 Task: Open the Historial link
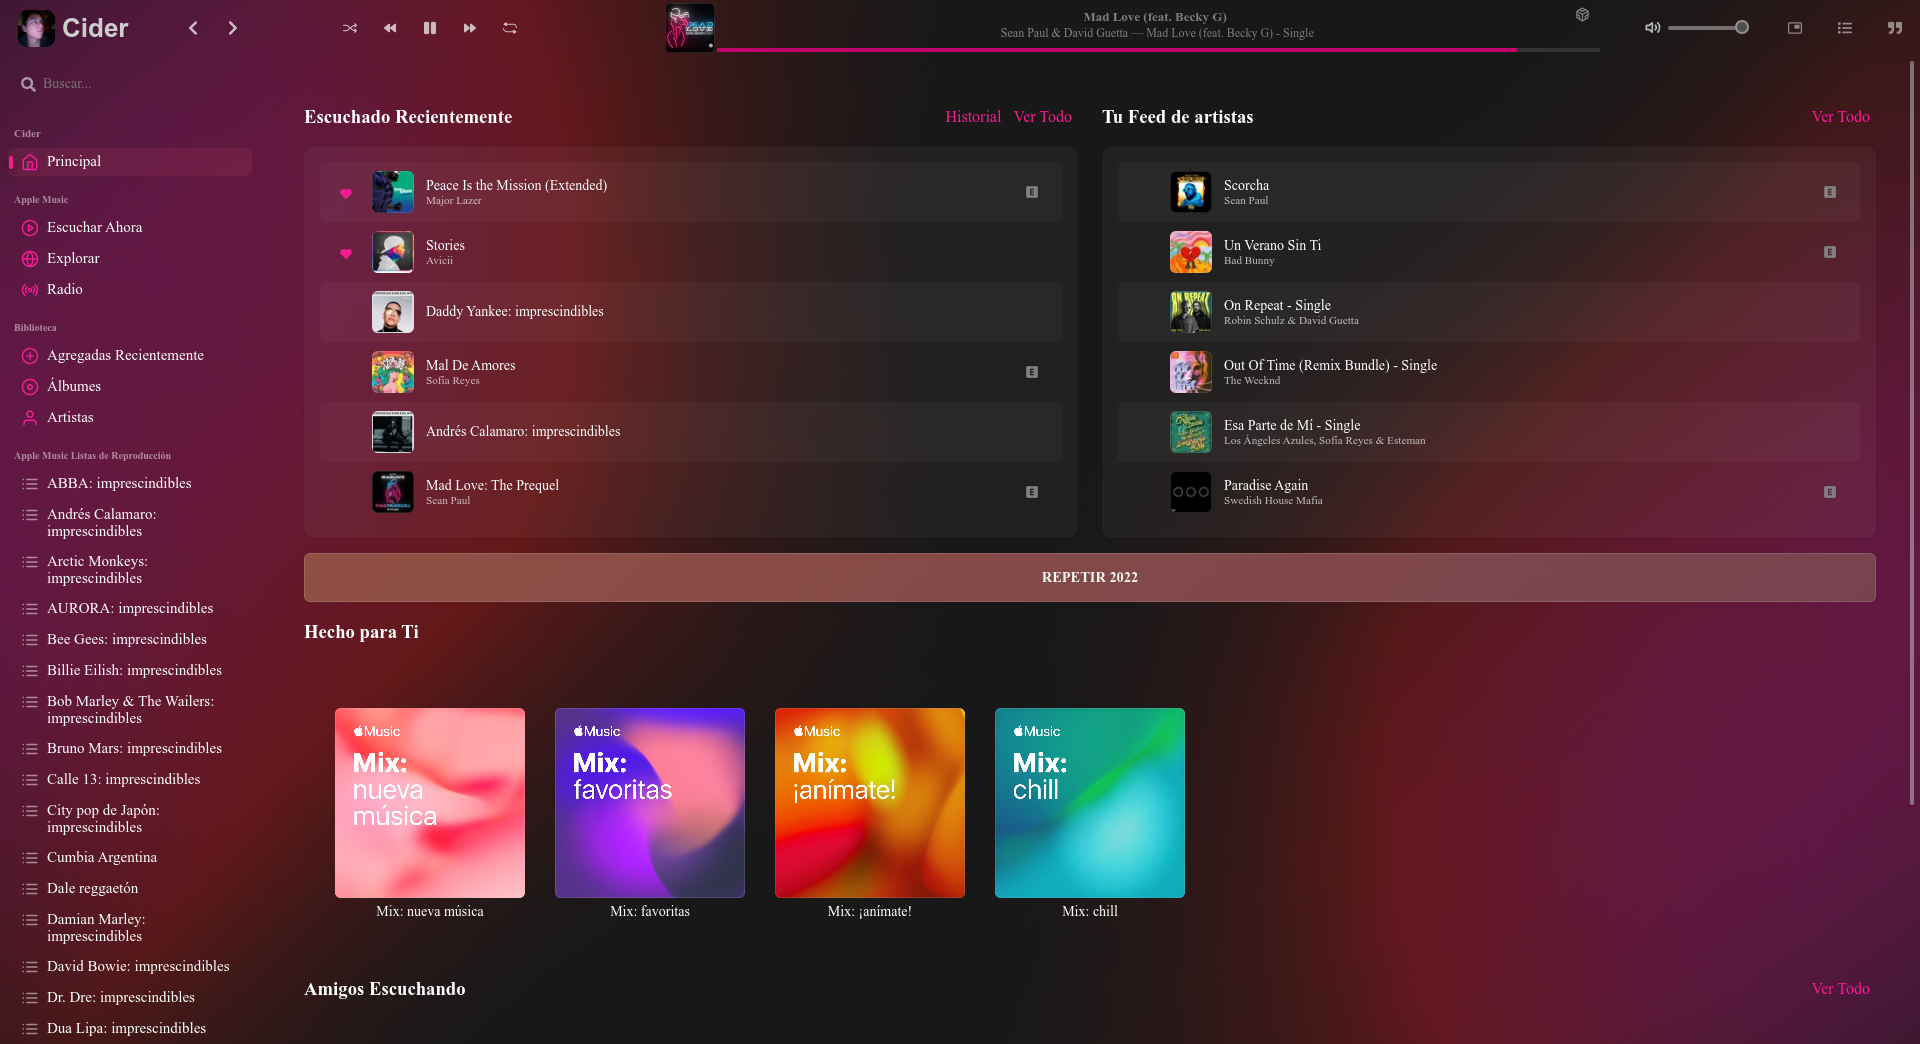tap(973, 117)
